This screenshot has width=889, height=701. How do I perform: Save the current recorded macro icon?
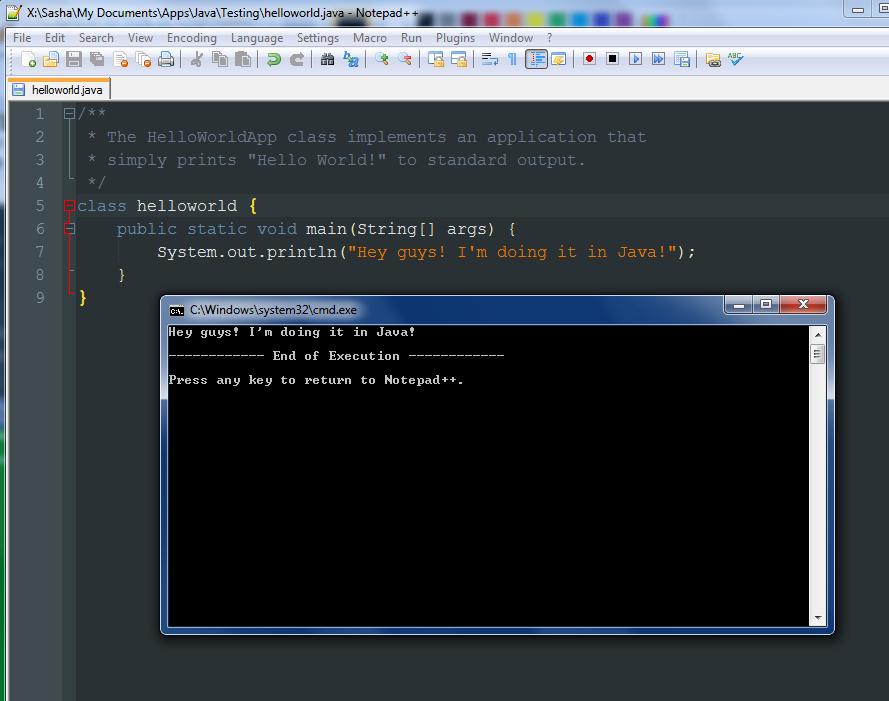(x=681, y=59)
